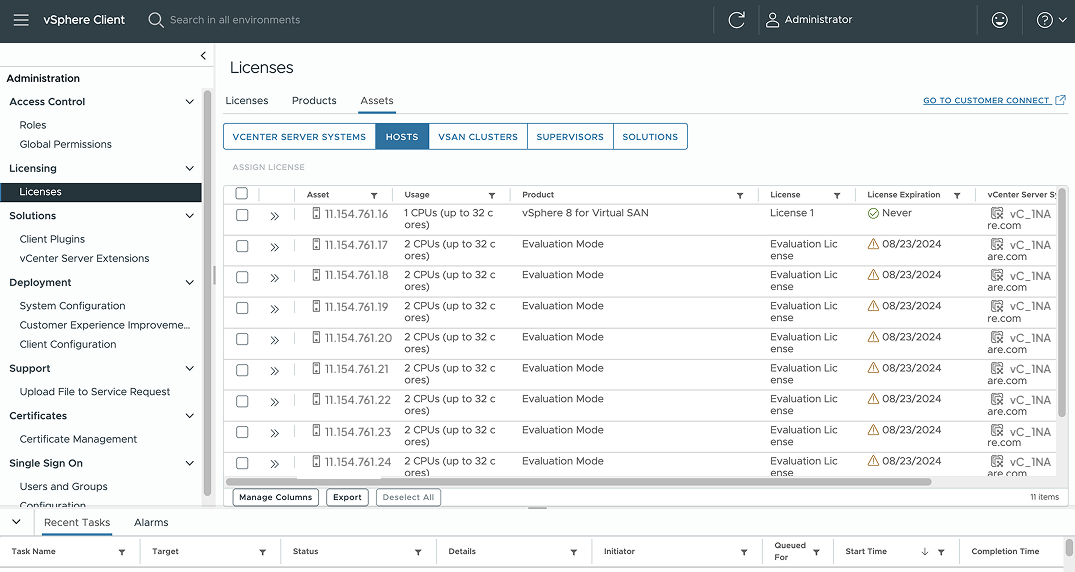Click warning icon in 11.154.761.17 row
The image size is (1075, 572).
click(873, 243)
